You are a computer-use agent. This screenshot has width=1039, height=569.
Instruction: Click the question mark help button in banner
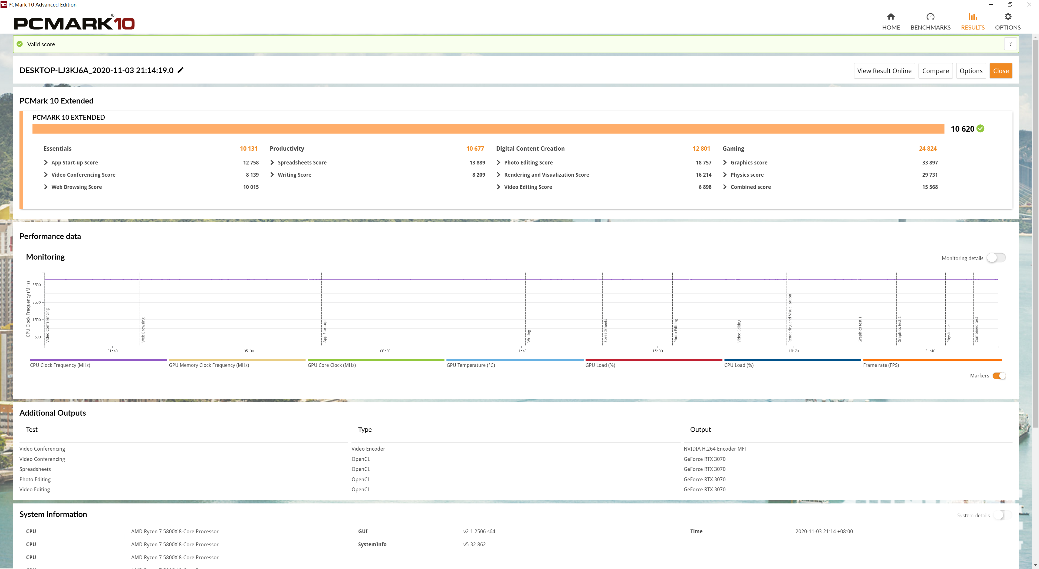point(1011,44)
